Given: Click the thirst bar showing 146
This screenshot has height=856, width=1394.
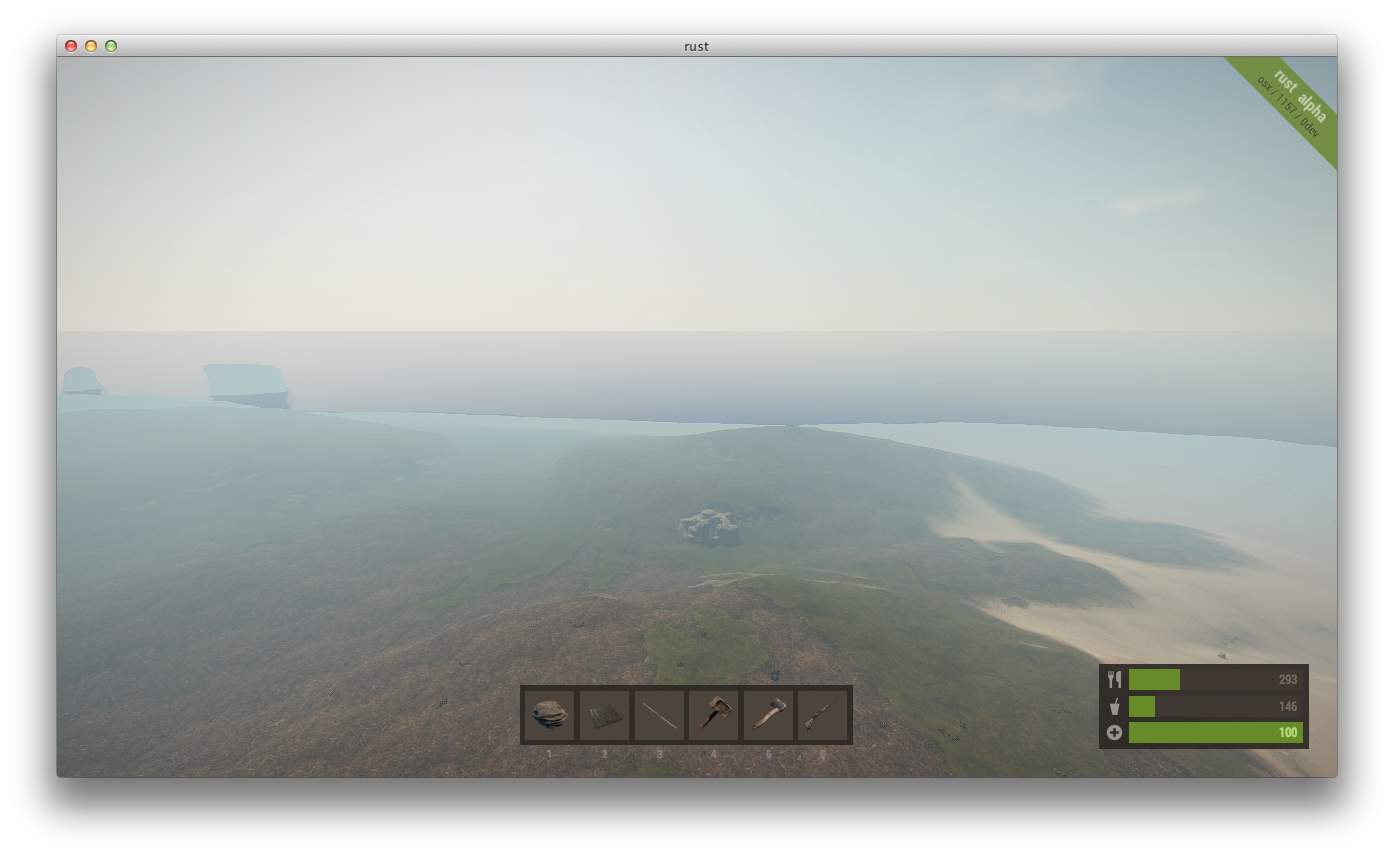Looking at the screenshot, I should click(1216, 706).
